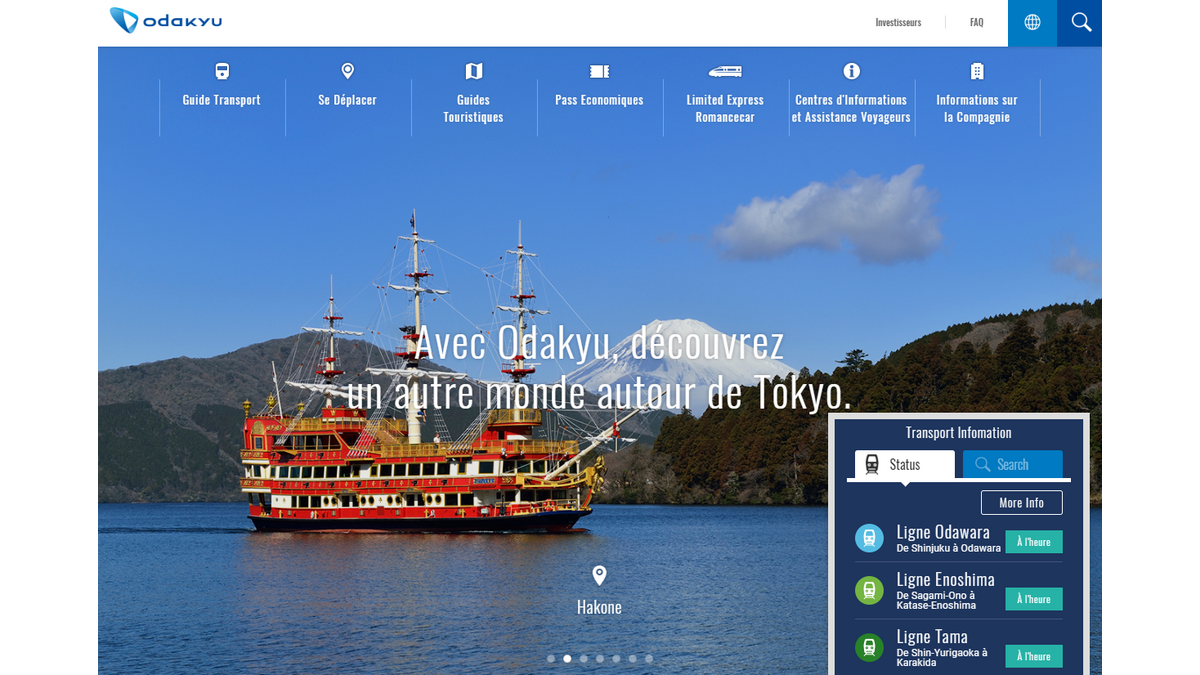Click the Se Déplacer map pin icon

347,71
